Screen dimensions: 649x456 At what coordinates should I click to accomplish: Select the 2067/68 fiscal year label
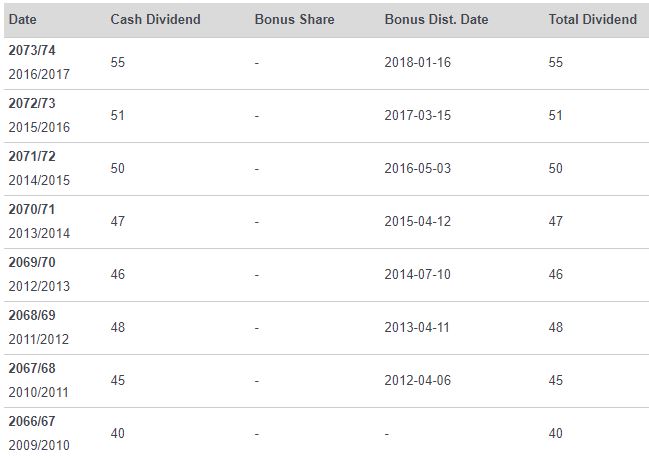tap(32, 368)
